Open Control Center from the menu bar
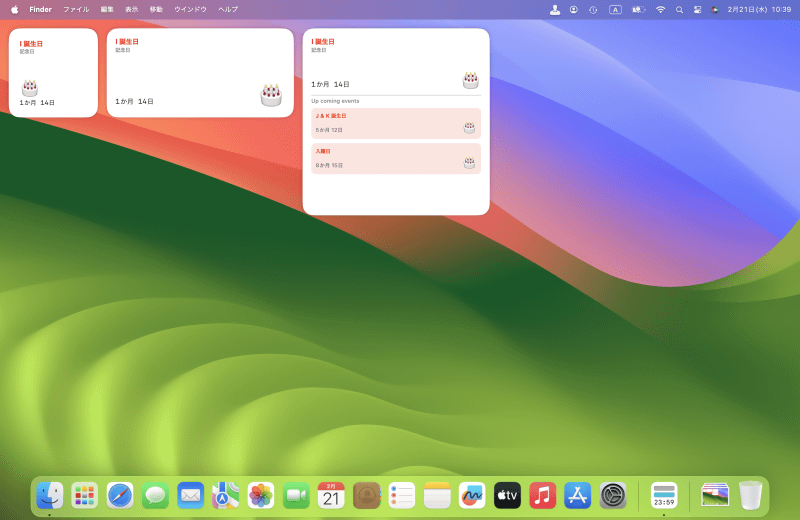The height and width of the screenshot is (520, 800). click(x=697, y=10)
